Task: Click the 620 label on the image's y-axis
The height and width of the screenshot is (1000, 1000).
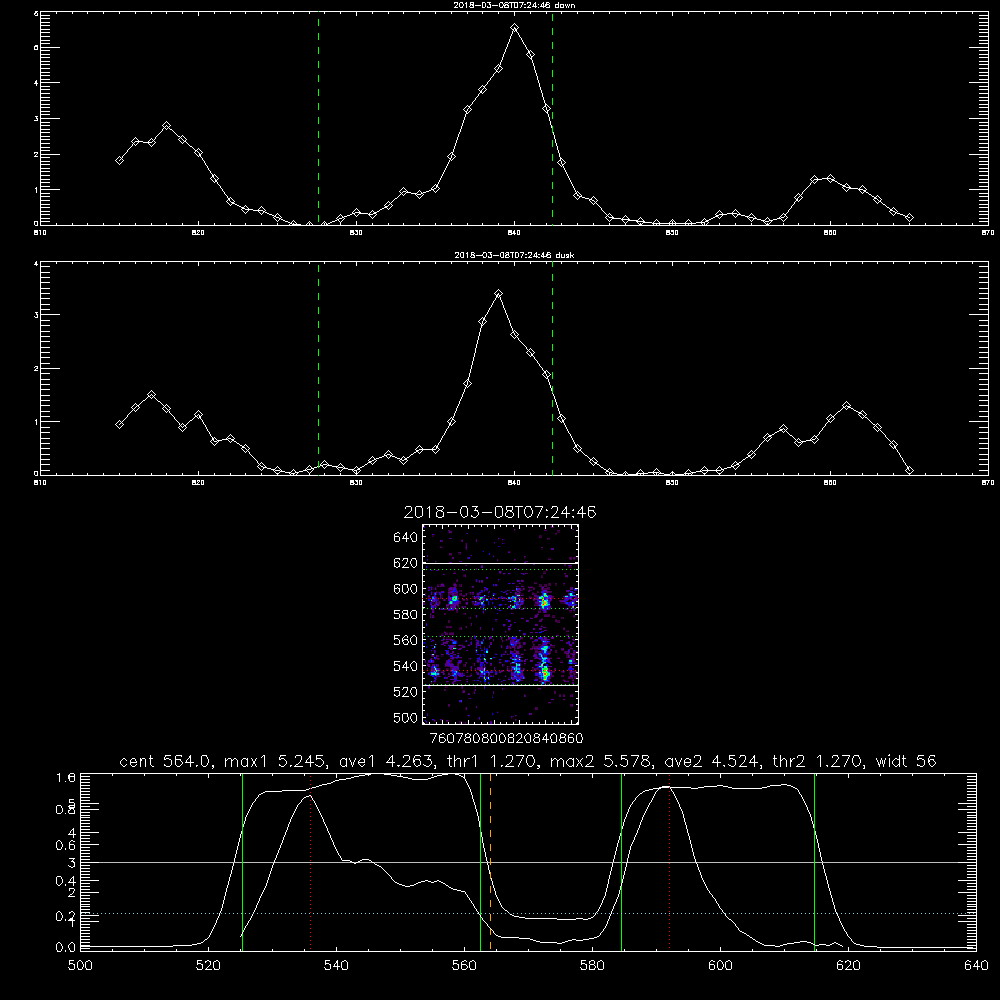Action: pyautogui.click(x=406, y=563)
